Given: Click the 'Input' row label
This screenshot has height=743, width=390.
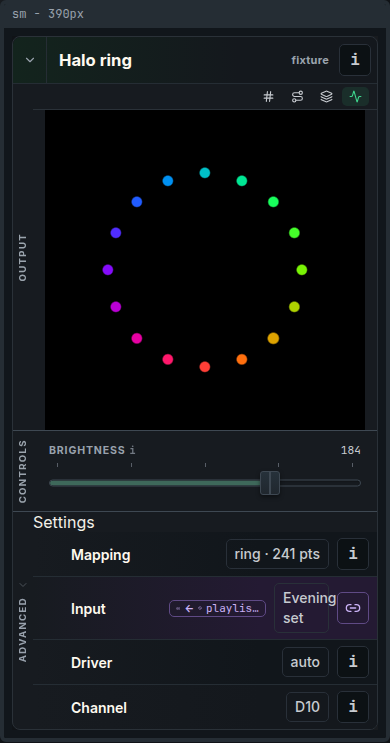Looking at the screenshot, I should (x=88, y=609).
